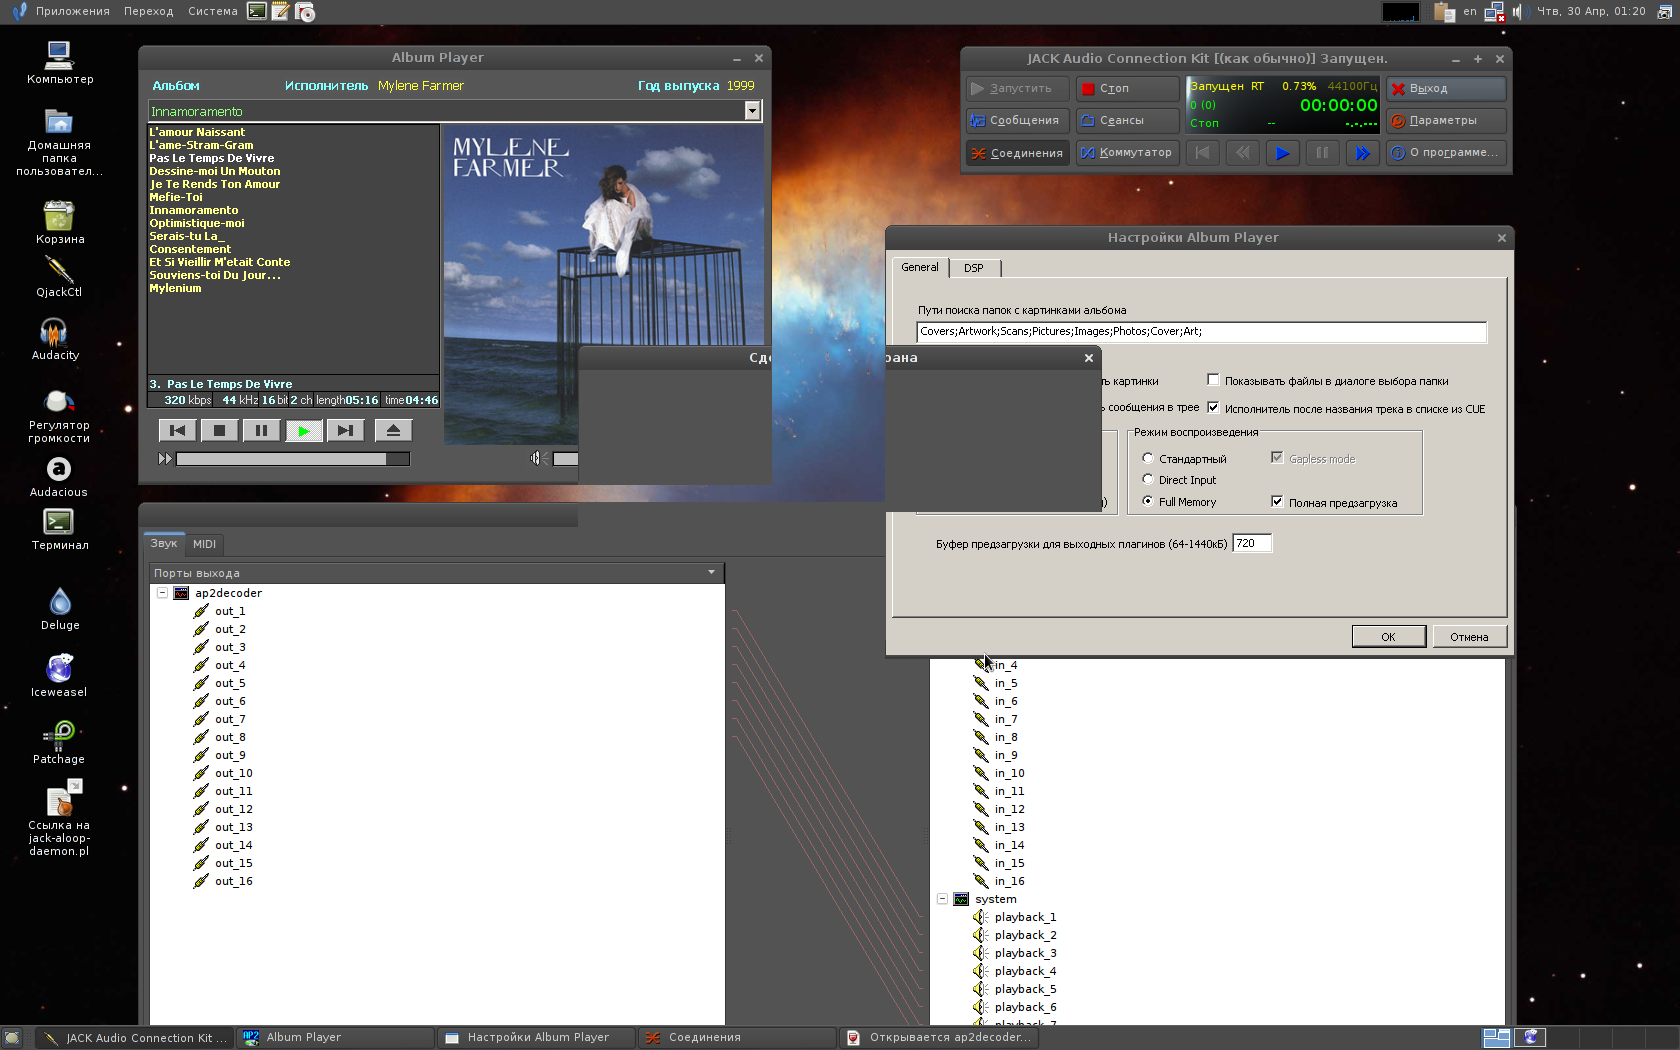Open Система menu

point(213,11)
